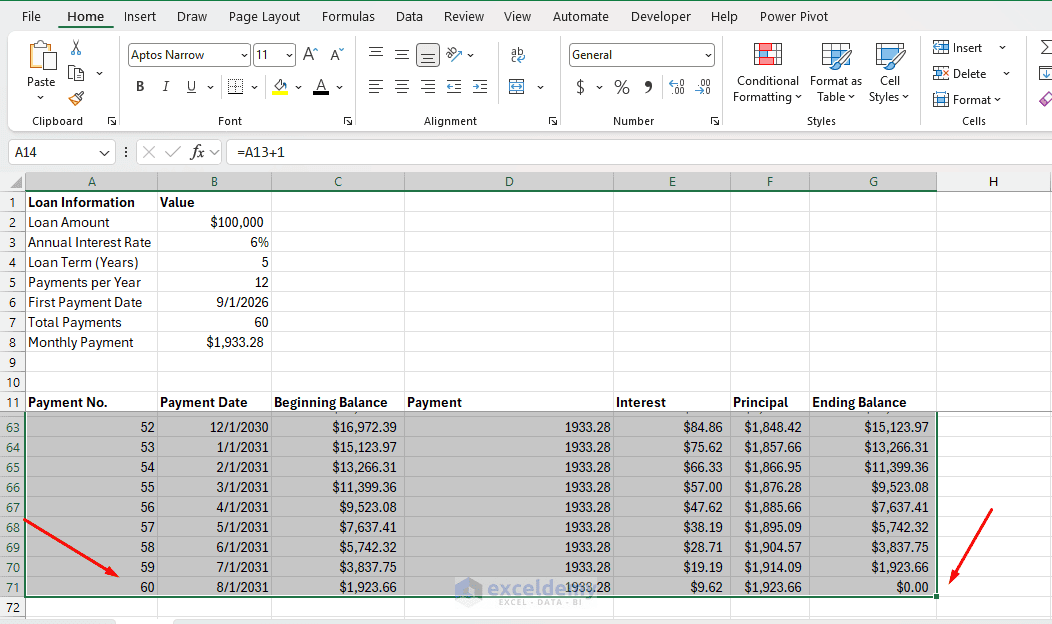
Task: Set Bottom Align vertical alignment
Action: tap(428, 55)
